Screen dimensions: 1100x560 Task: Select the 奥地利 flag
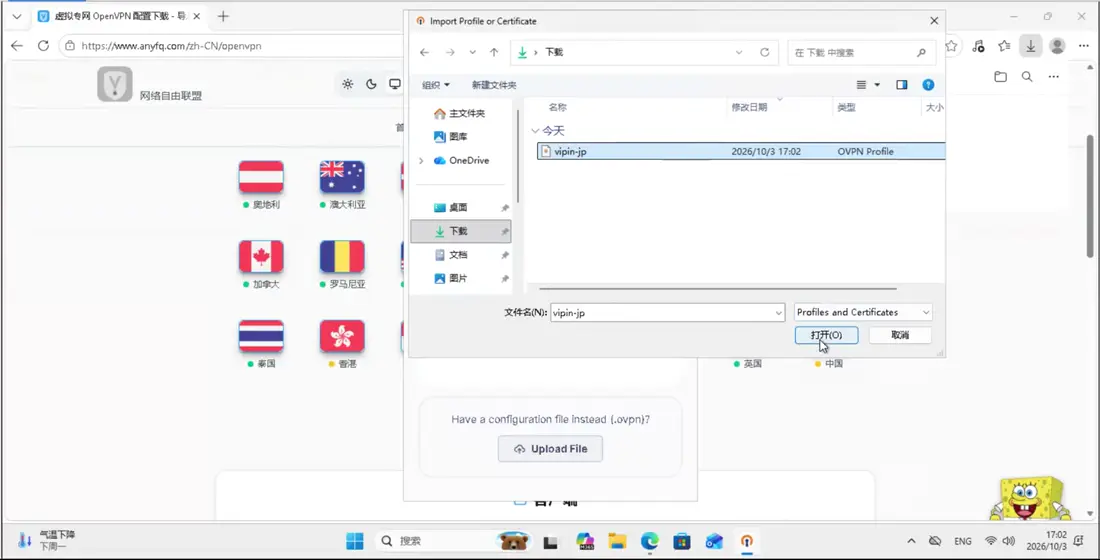click(261, 177)
